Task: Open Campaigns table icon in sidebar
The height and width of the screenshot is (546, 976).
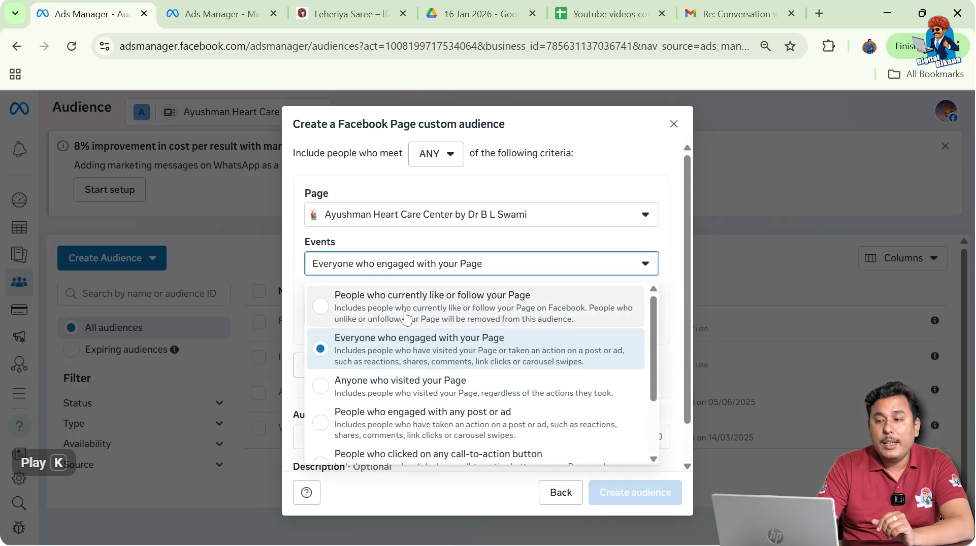Action: coord(19,227)
